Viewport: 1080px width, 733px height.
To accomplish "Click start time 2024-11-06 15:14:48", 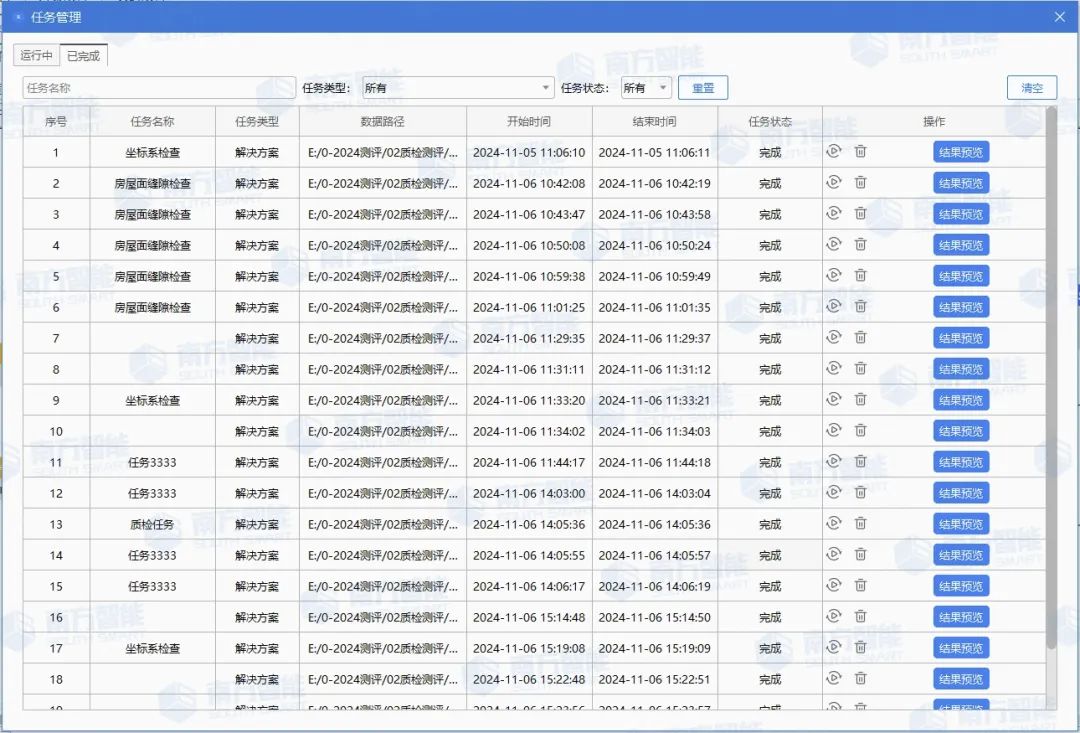I will point(529,617).
